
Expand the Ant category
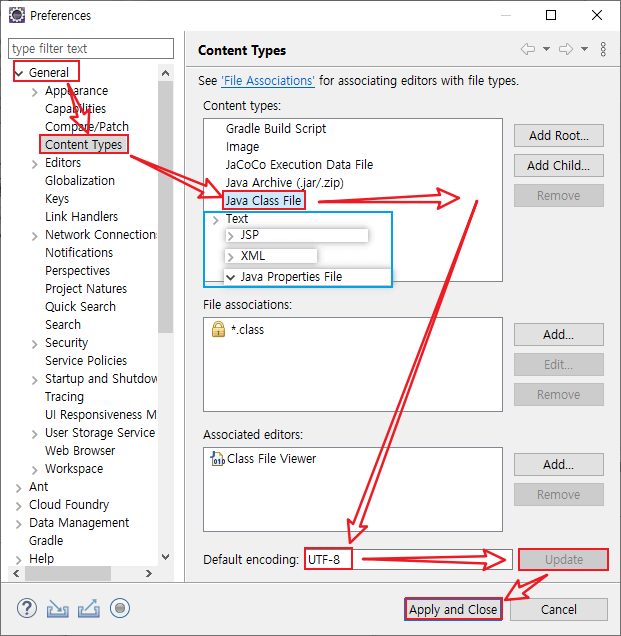[19, 488]
